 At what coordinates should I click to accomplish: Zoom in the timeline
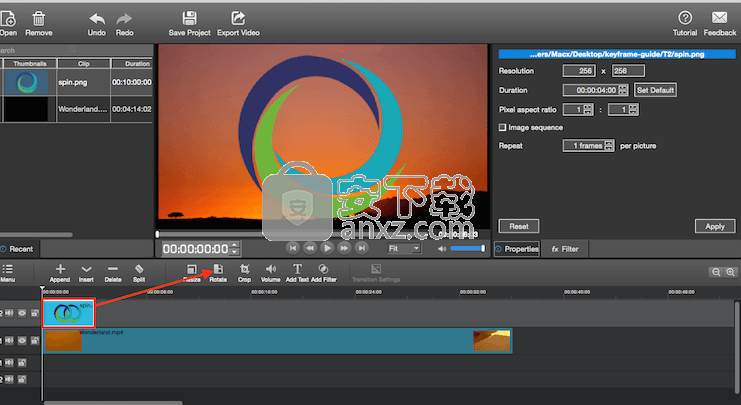[x=730, y=272]
